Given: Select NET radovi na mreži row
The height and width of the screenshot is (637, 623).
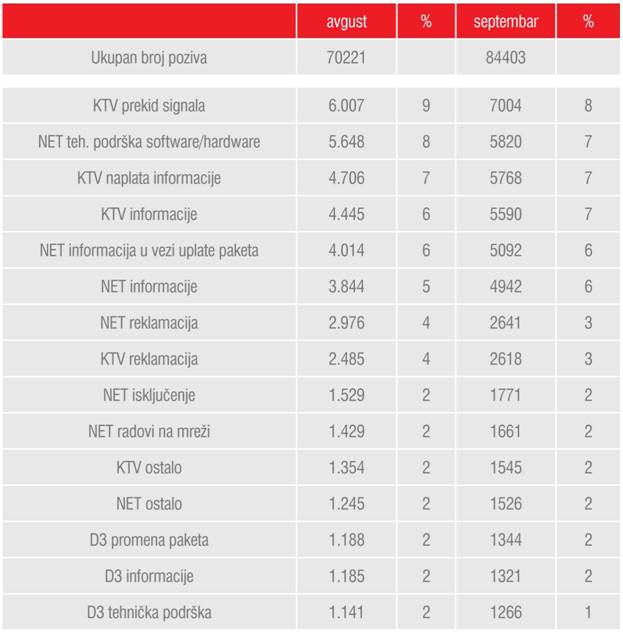Looking at the screenshot, I should (311, 431).
